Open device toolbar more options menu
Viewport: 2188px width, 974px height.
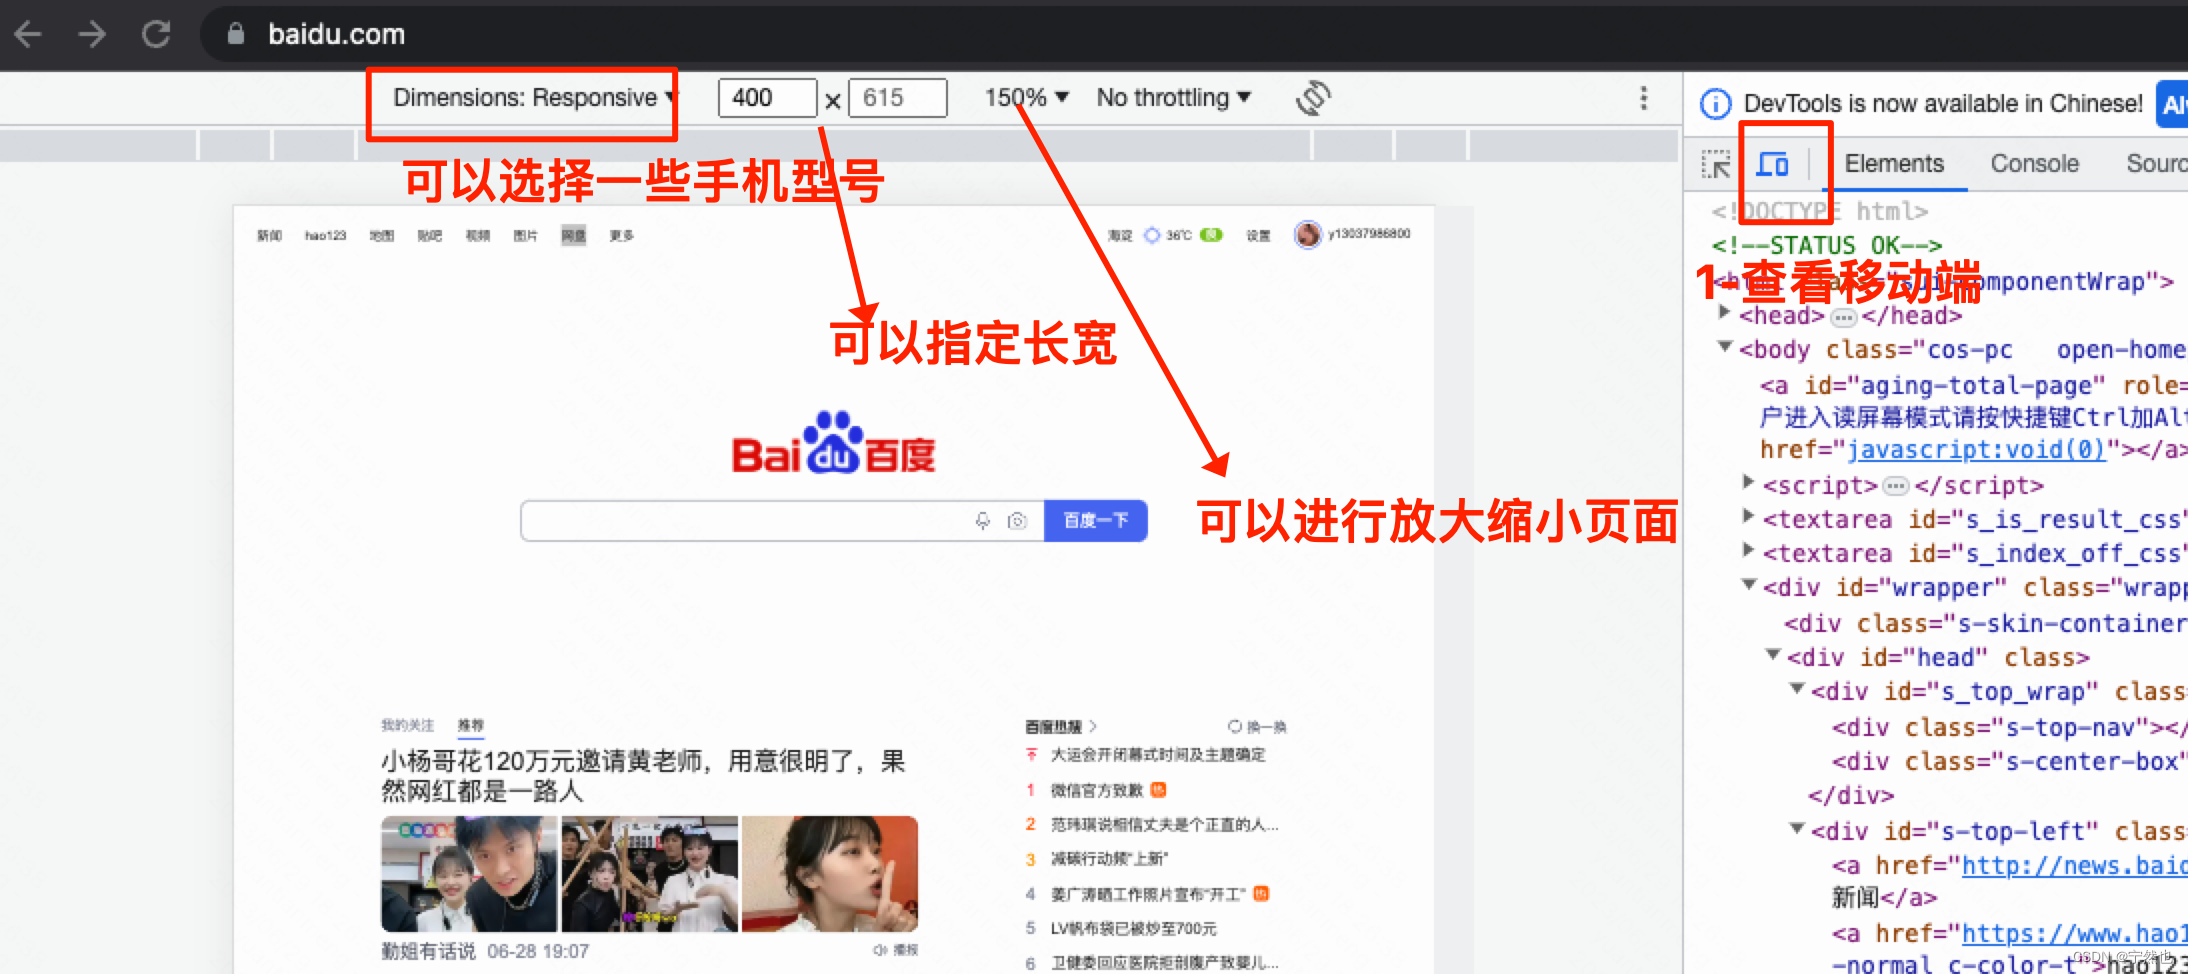(1643, 98)
